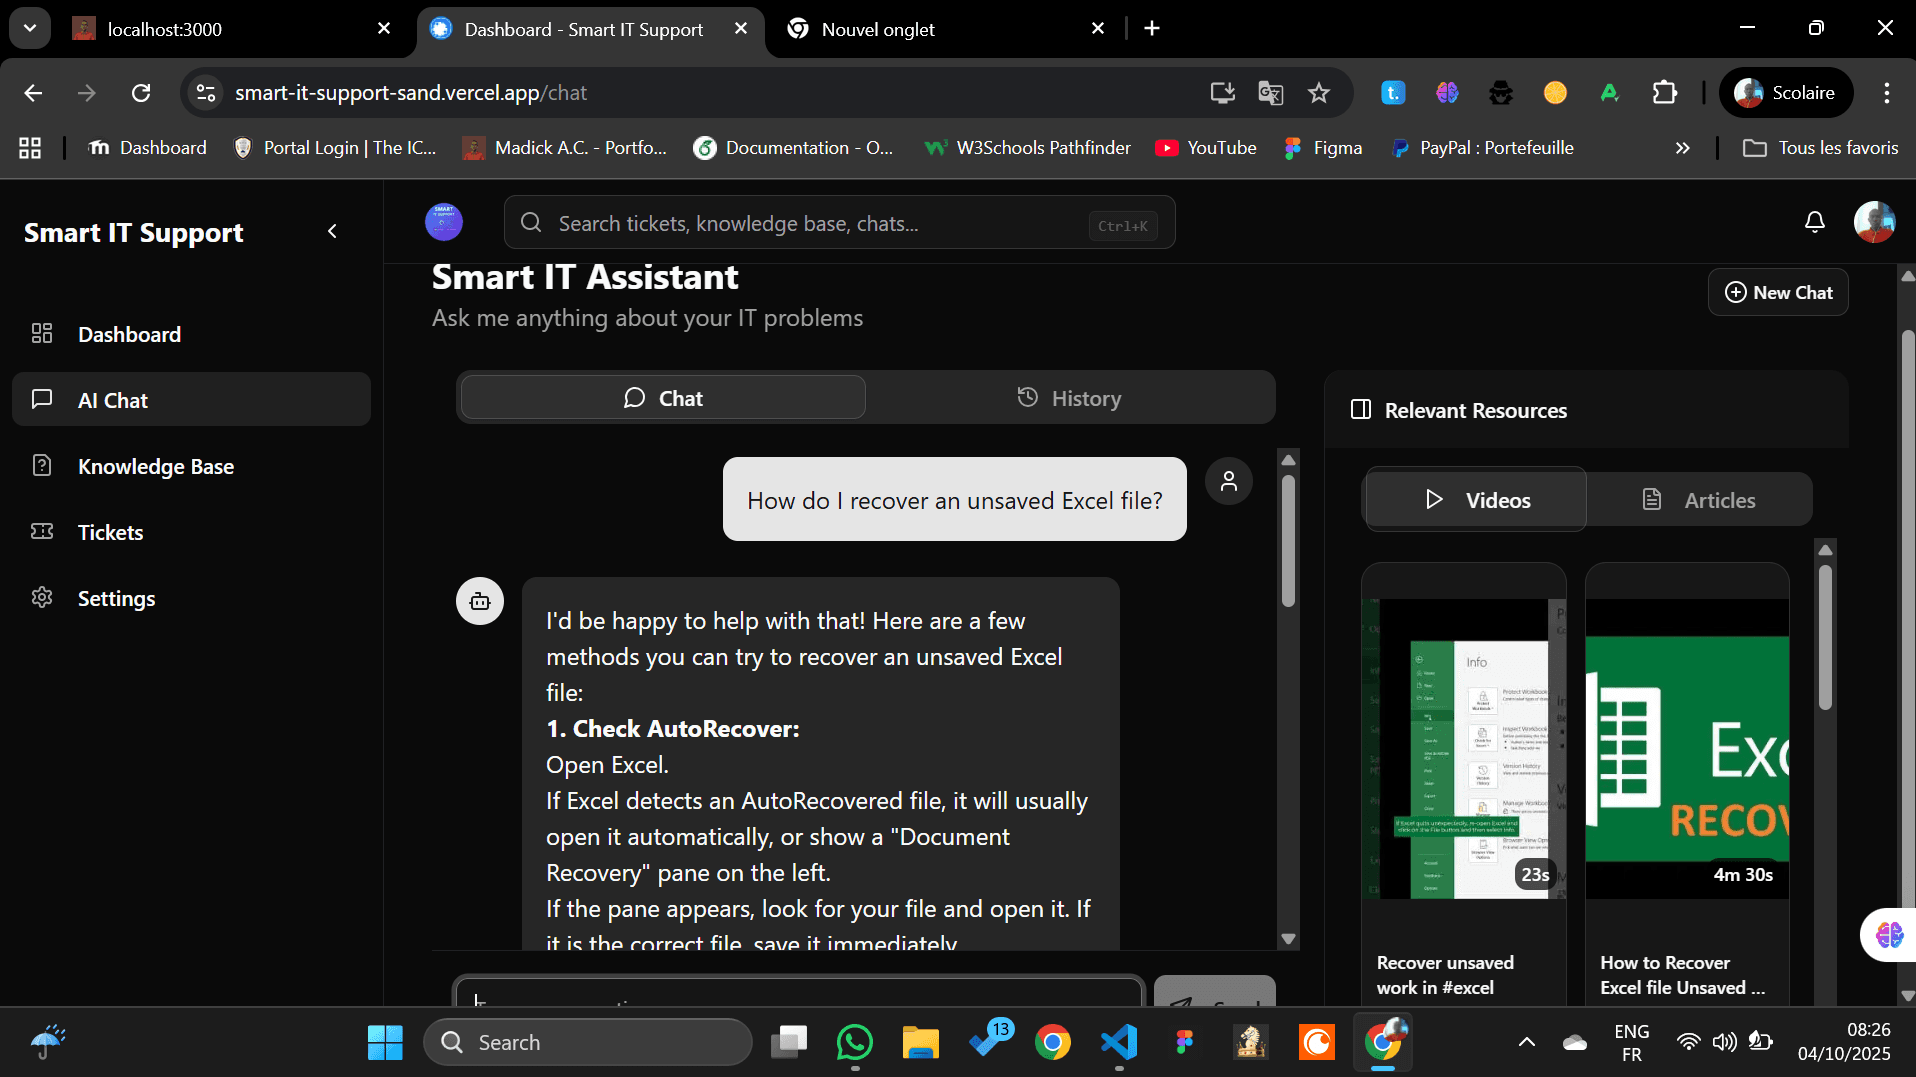Open a new browser tab

coord(1152,28)
